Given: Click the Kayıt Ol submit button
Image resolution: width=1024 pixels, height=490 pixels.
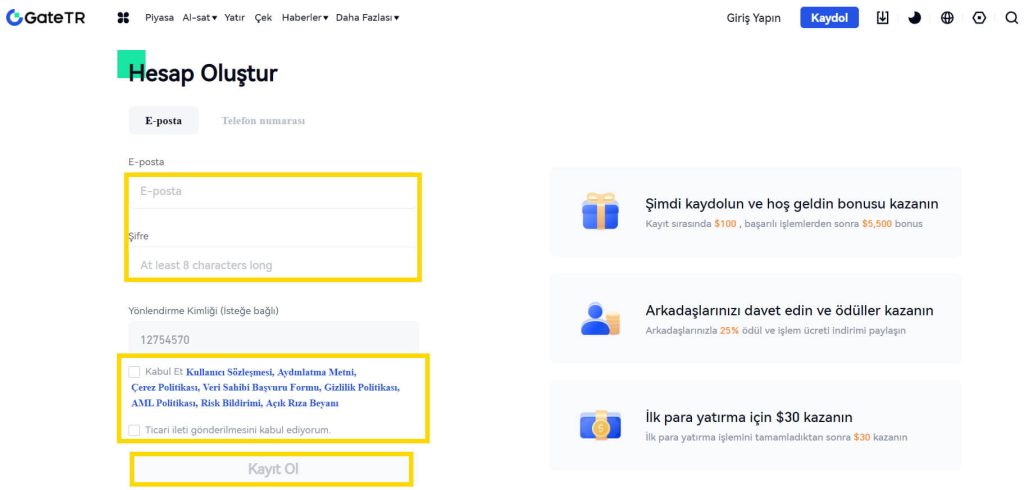Looking at the screenshot, I should pos(272,469).
